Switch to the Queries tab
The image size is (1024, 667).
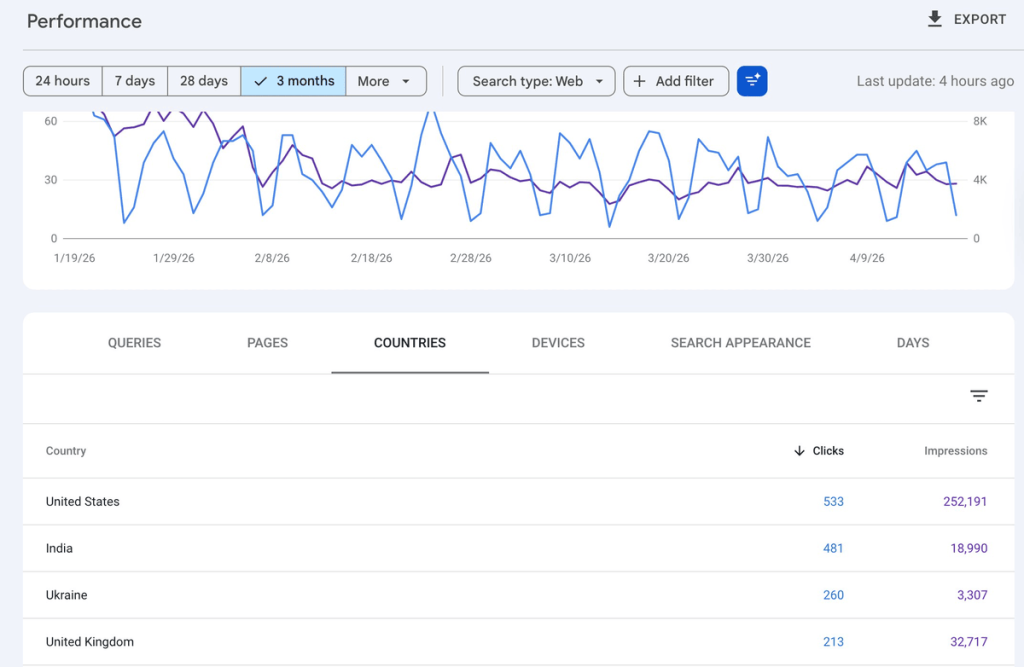coord(134,343)
